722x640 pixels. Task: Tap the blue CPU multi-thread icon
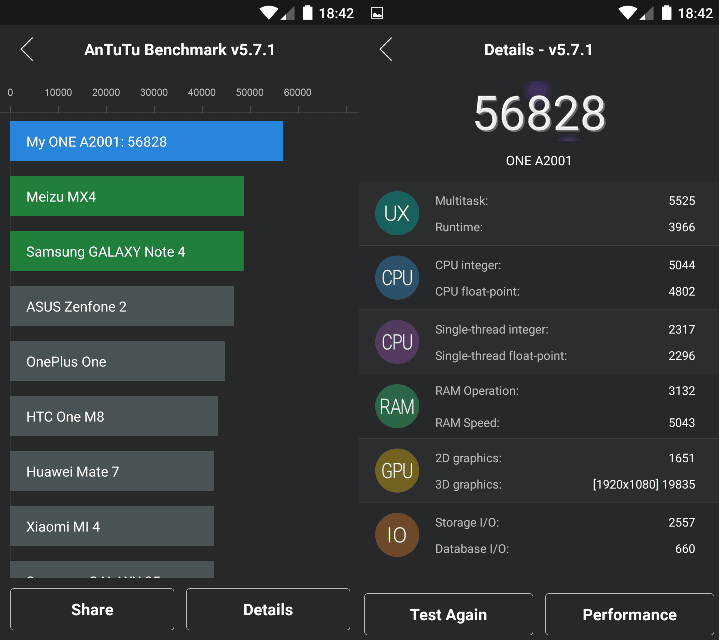click(397, 278)
